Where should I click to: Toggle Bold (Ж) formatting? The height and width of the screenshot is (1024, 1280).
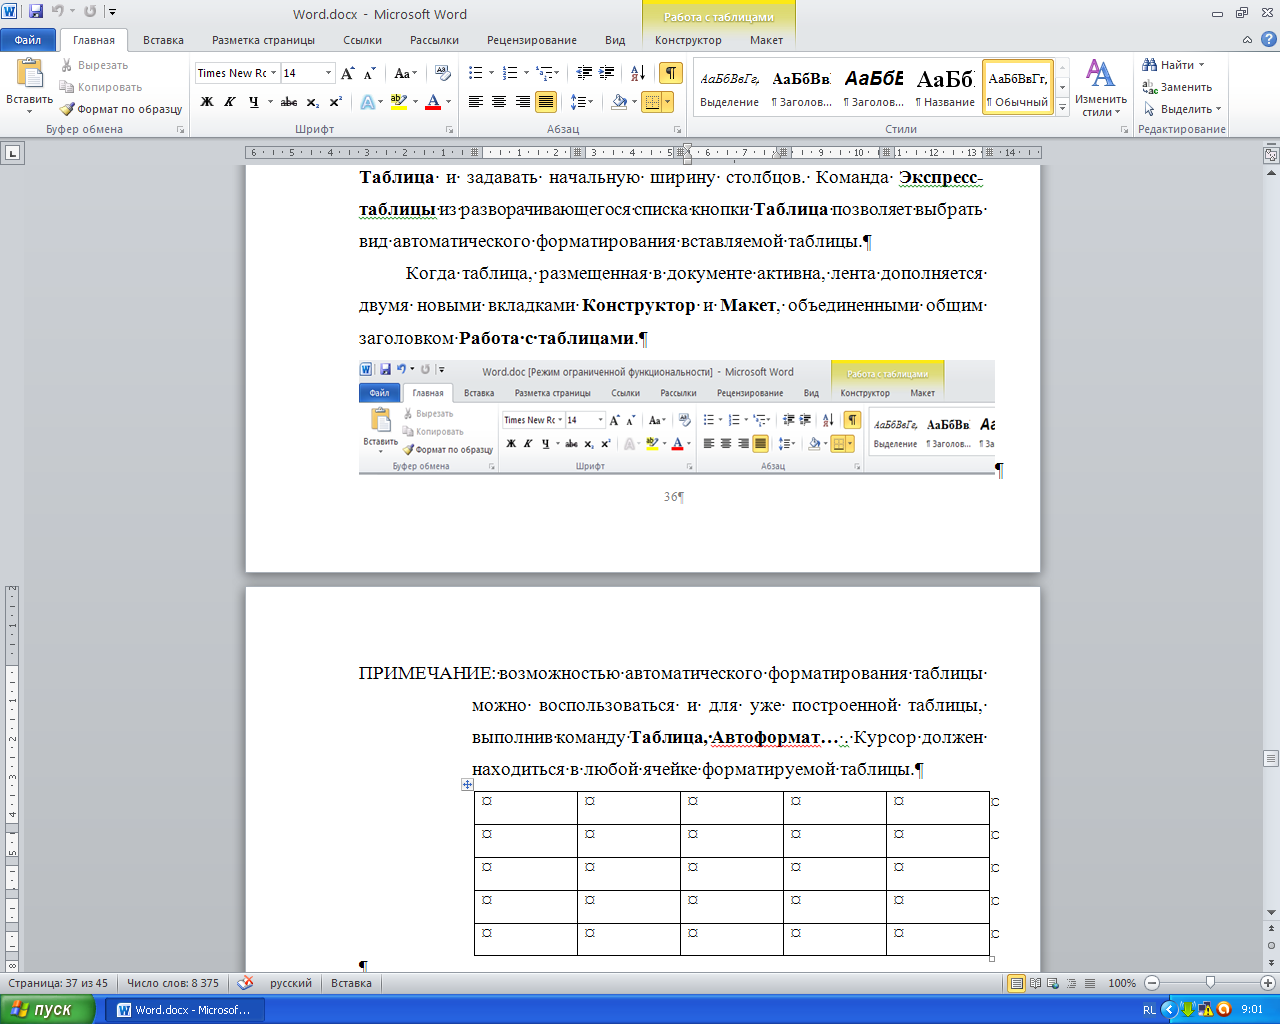(x=207, y=102)
